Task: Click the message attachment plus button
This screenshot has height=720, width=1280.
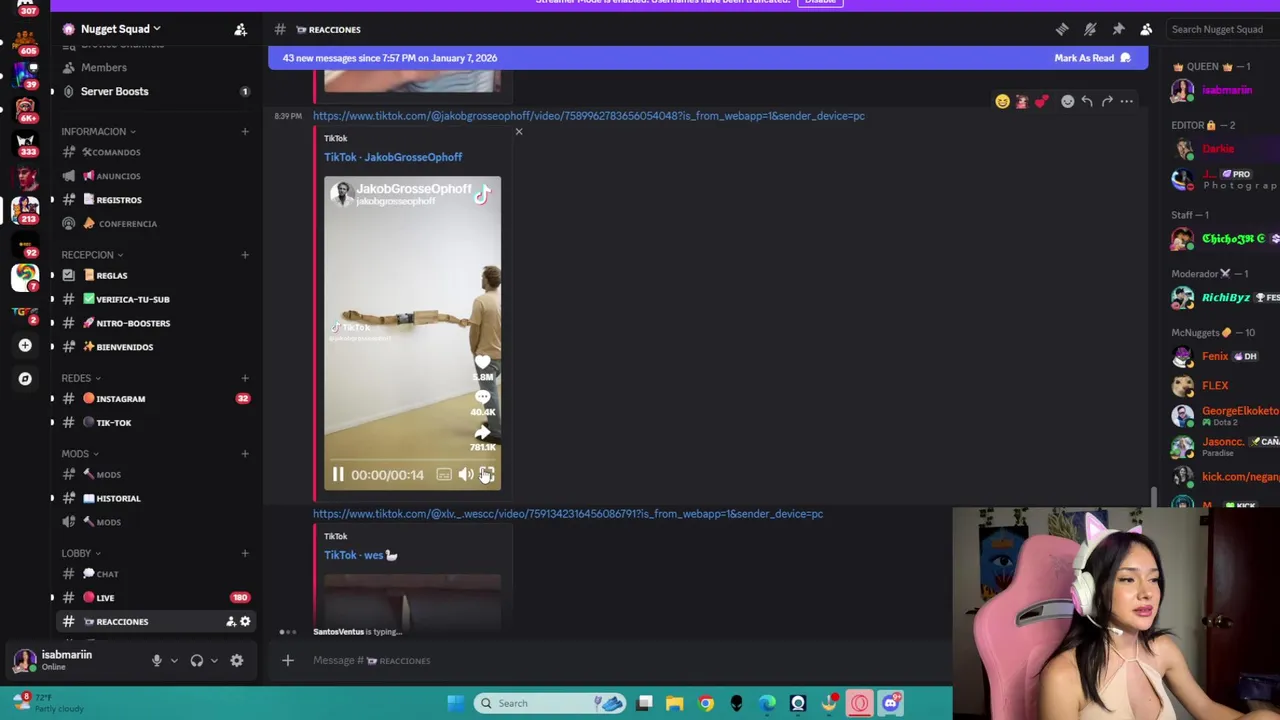Action: coord(288,660)
